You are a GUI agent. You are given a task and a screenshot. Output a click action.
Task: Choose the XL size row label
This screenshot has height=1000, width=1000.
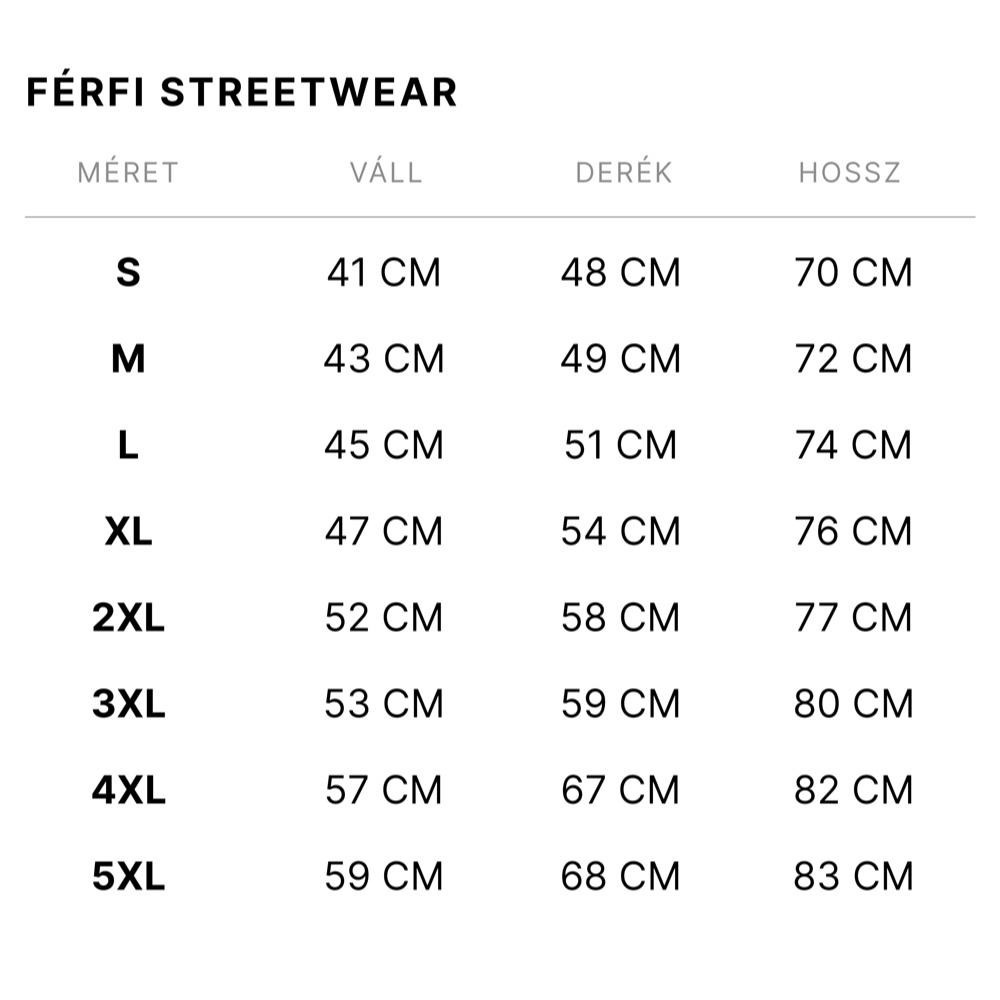tap(128, 531)
